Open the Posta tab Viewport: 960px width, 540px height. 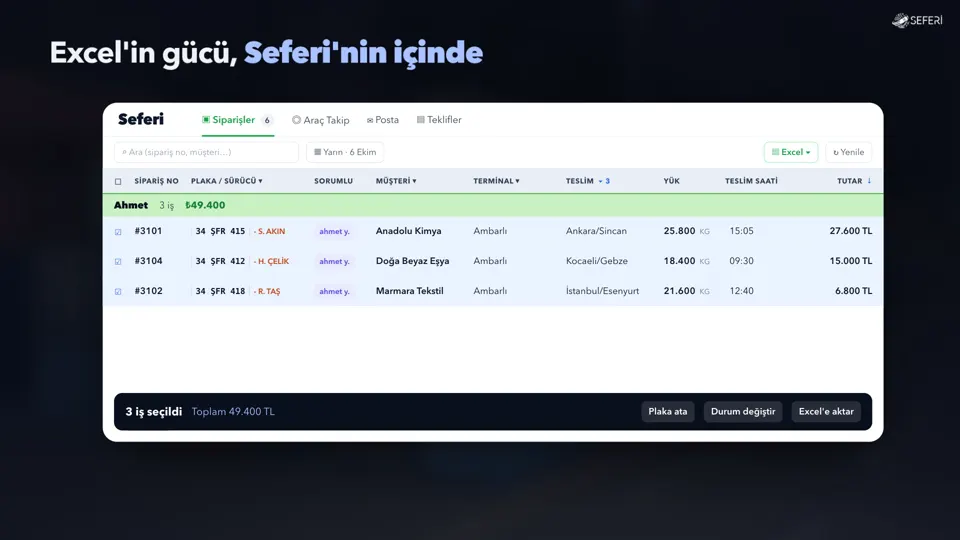tap(383, 120)
